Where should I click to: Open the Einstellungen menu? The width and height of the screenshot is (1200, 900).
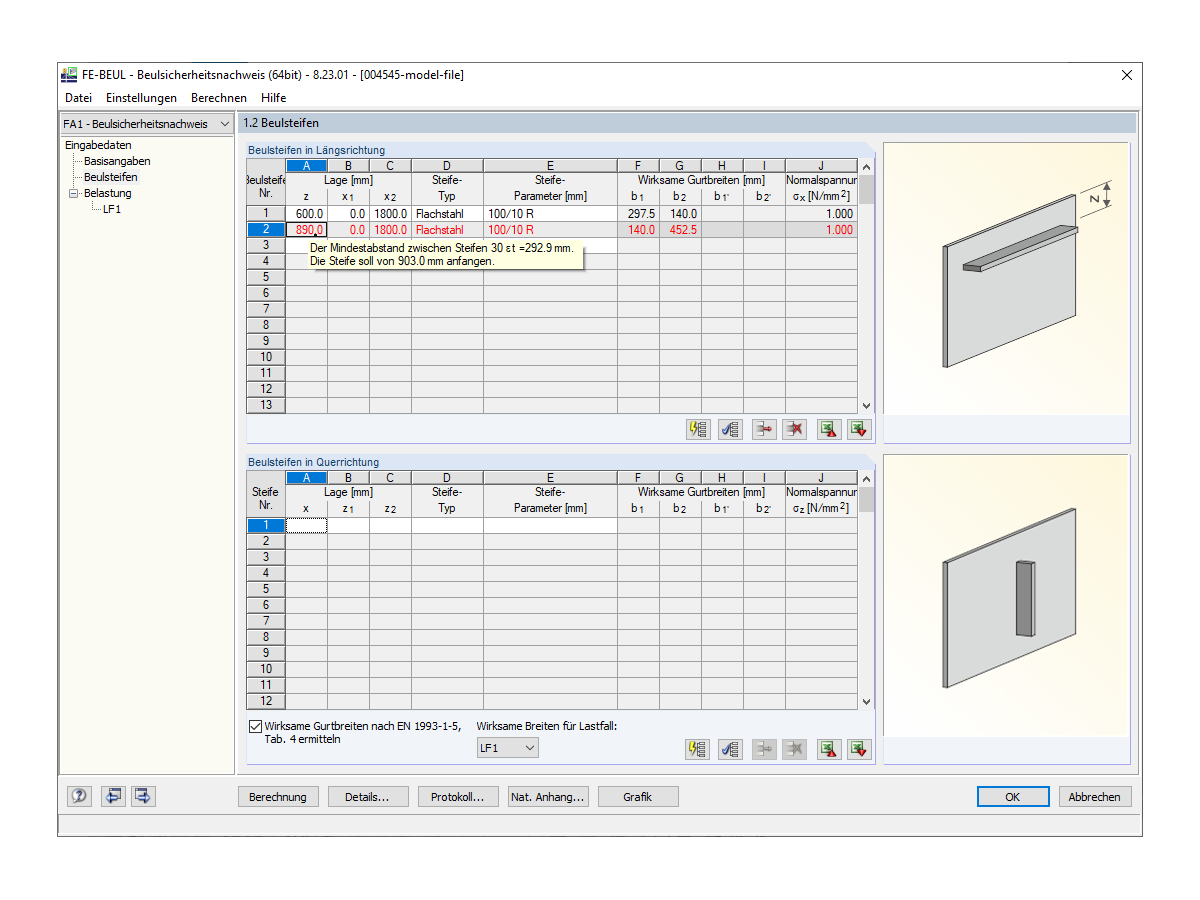pos(141,97)
